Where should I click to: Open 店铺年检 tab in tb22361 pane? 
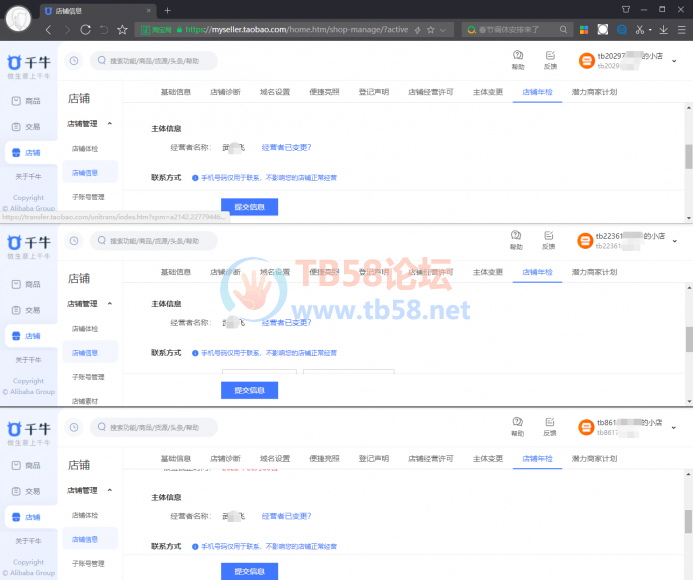point(537,272)
